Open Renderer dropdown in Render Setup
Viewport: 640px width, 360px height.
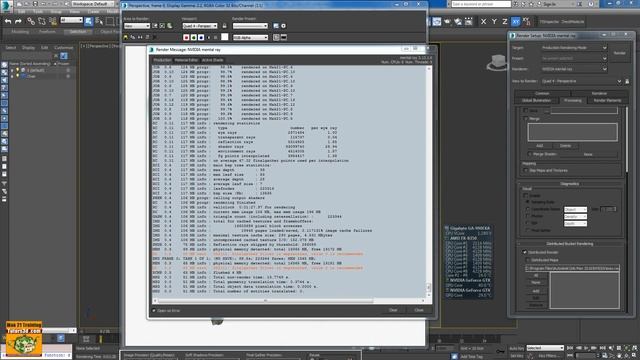coord(574,69)
